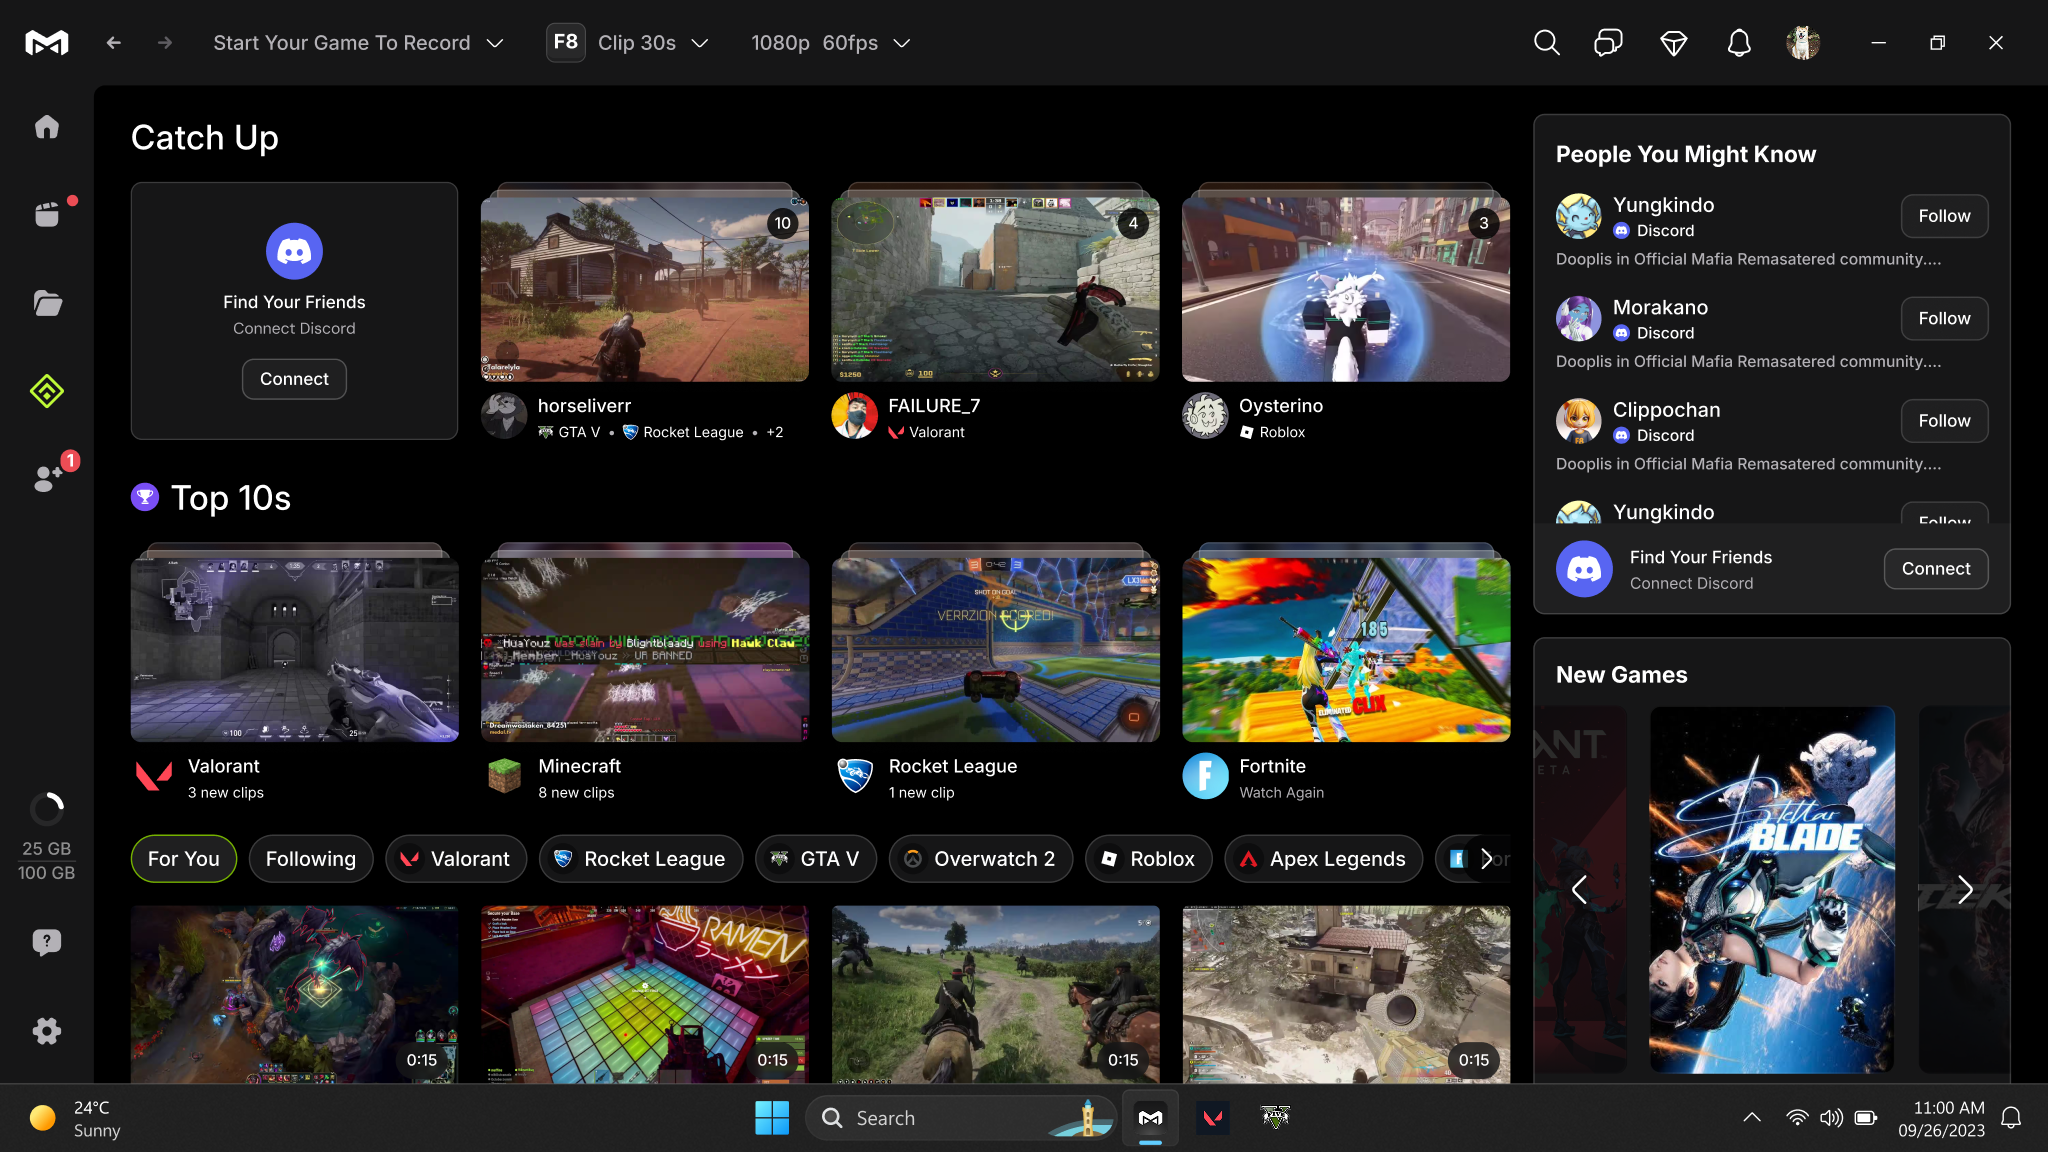Screen dimensions: 2048x1152
Task: Open settings gear in the sidebar
Action: (47, 1031)
